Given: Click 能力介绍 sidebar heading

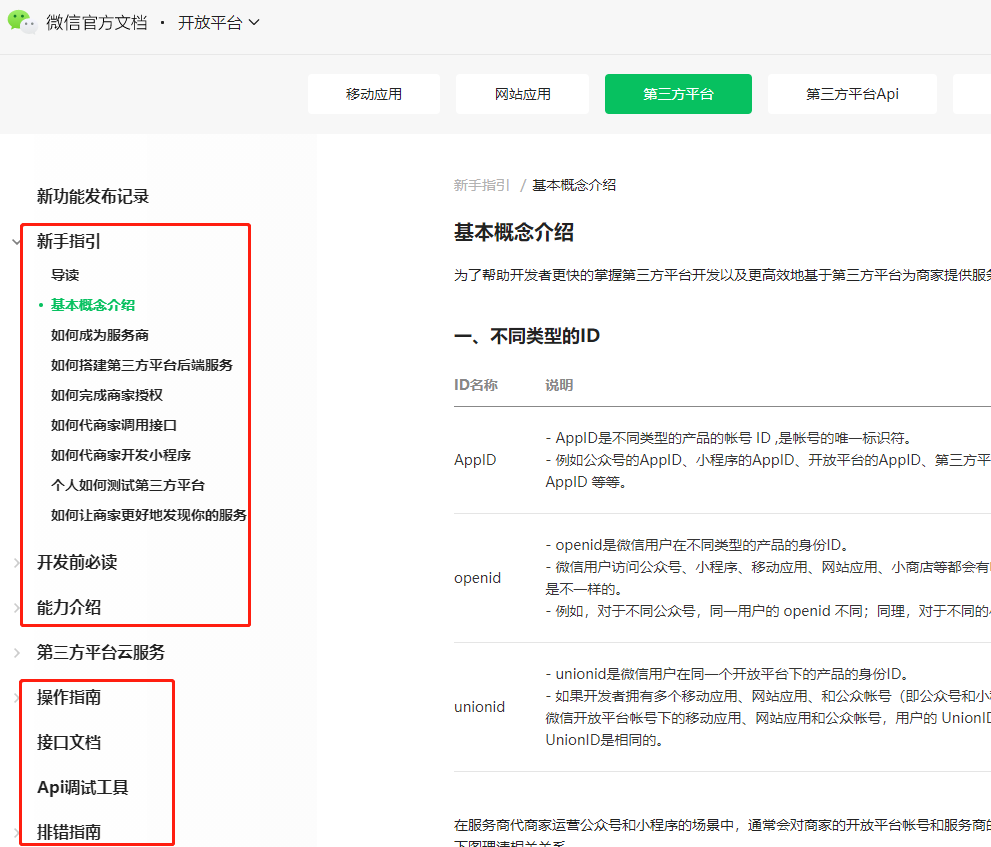Looking at the screenshot, I should tap(69, 608).
